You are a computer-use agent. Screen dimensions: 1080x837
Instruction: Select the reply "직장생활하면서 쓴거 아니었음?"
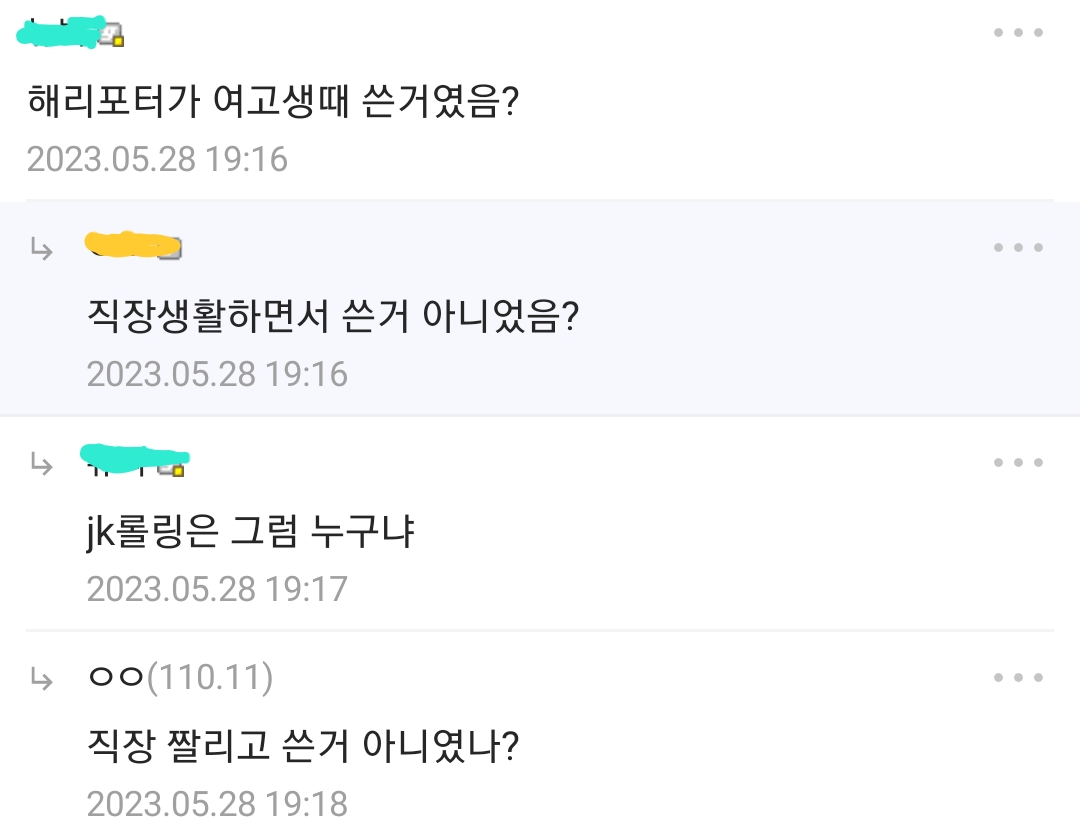click(x=334, y=317)
